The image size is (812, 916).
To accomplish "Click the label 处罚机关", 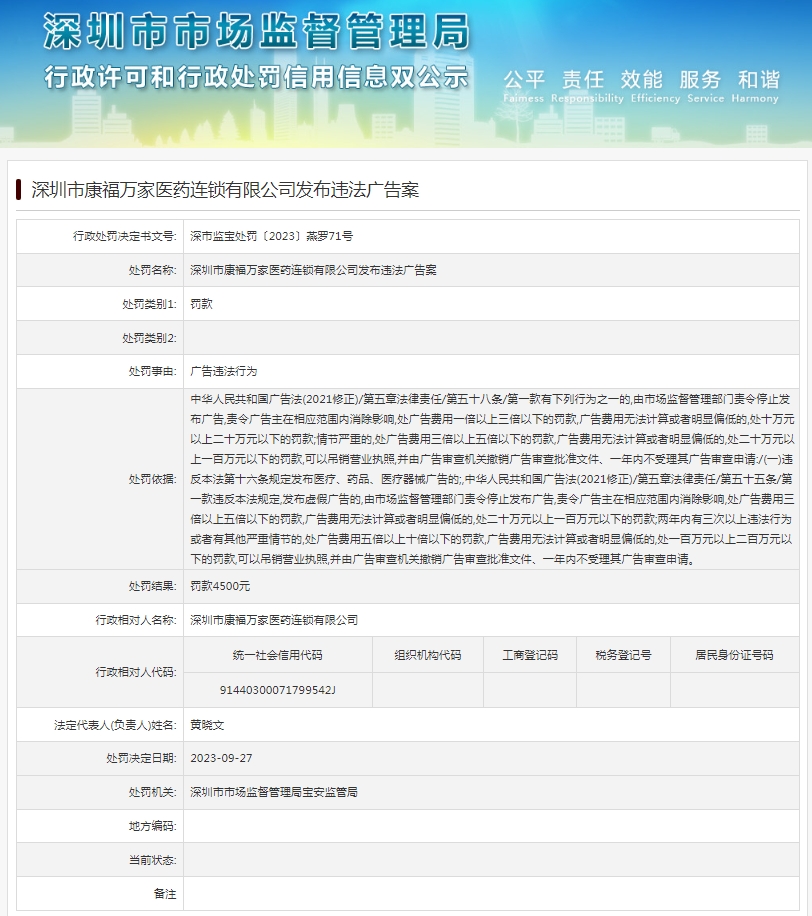I will pos(152,792).
